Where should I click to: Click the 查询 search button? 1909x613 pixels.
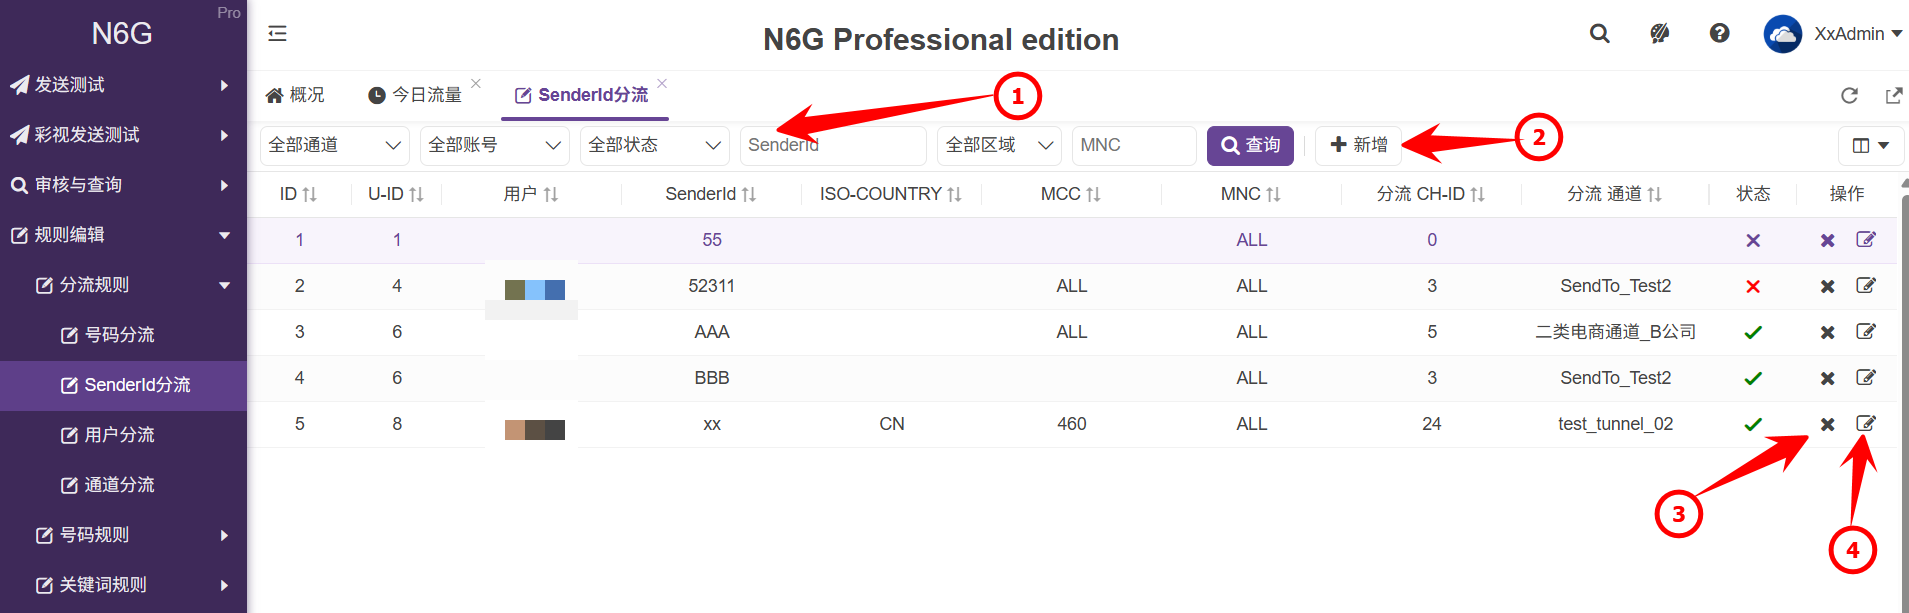[x=1250, y=146]
